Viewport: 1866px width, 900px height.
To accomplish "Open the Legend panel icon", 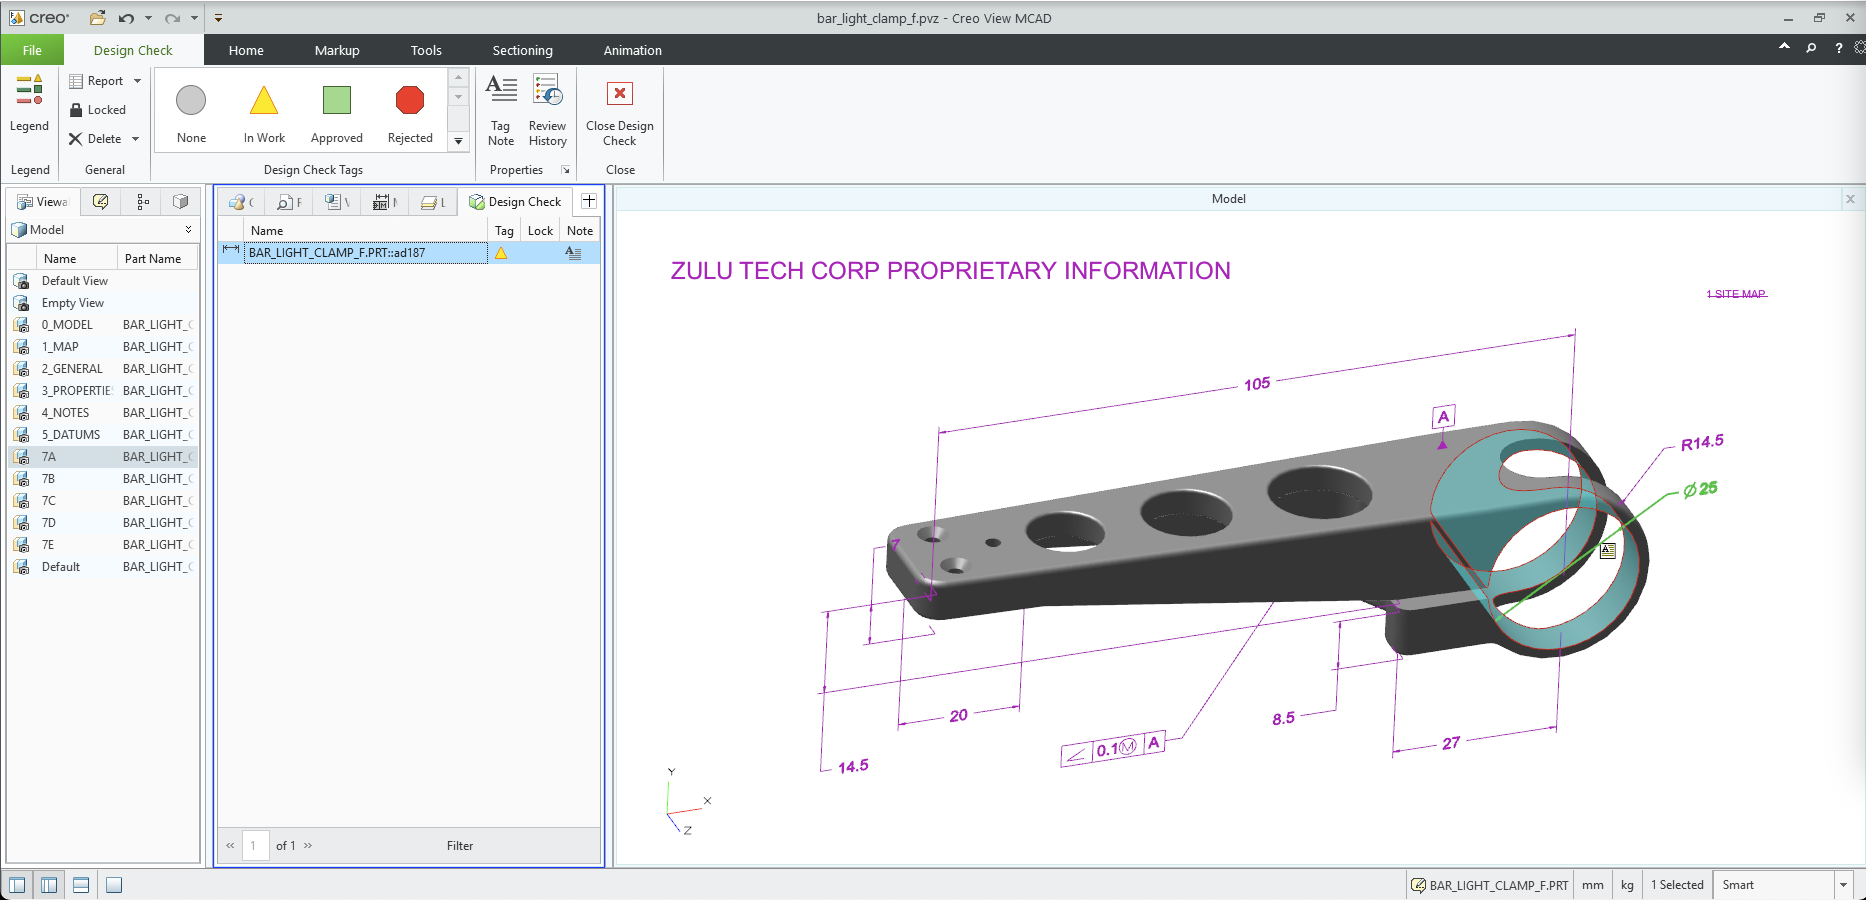I will (29, 103).
